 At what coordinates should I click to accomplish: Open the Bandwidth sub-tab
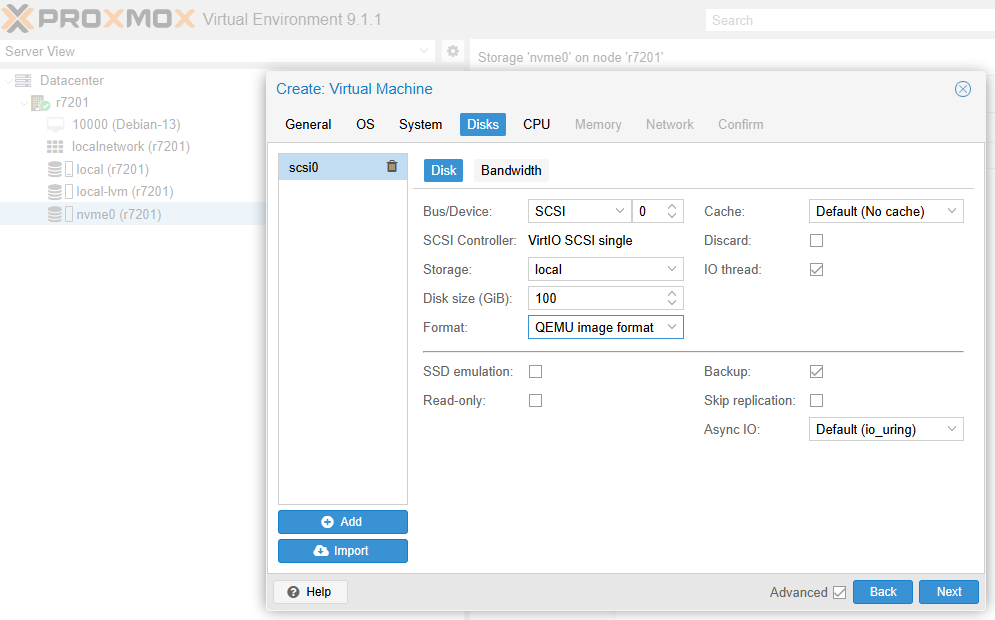click(x=511, y=170)
